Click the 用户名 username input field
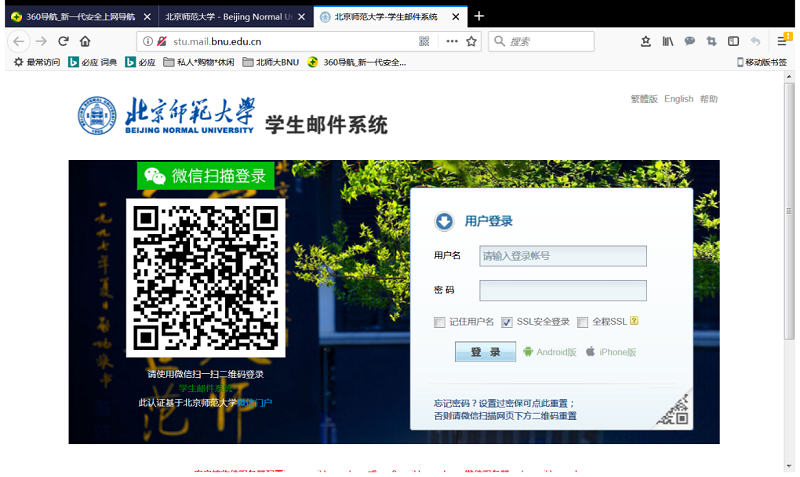Image resolution: width=800 pixels, height=477 pixels. click(x=563, y=256)
